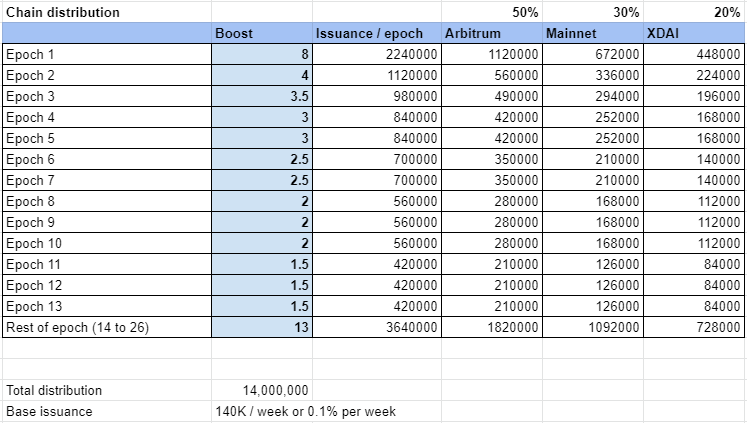The image size is (747, 423).
Task: Click the 'Issuance / epoch' column header
Action: pos(377,33)
